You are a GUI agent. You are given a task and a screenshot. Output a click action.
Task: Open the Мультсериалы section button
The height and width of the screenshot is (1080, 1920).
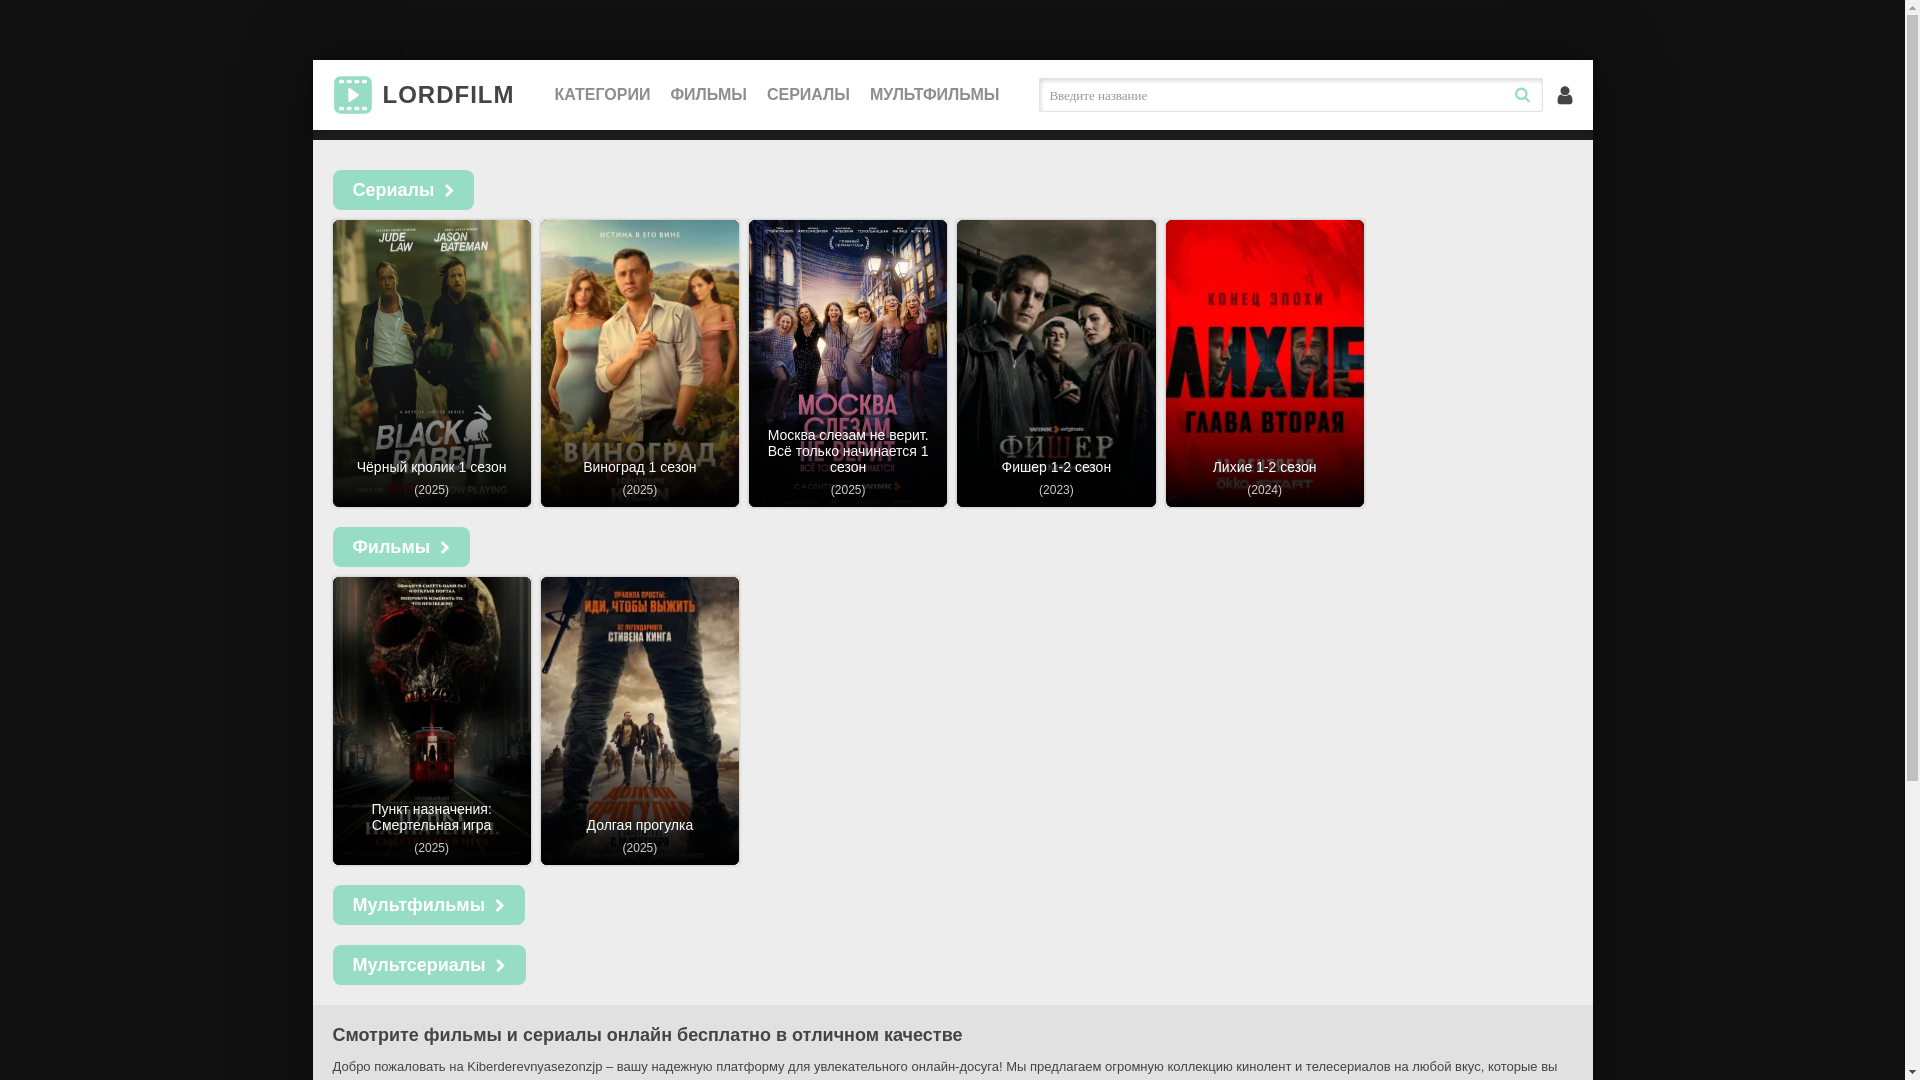[429, 965]
